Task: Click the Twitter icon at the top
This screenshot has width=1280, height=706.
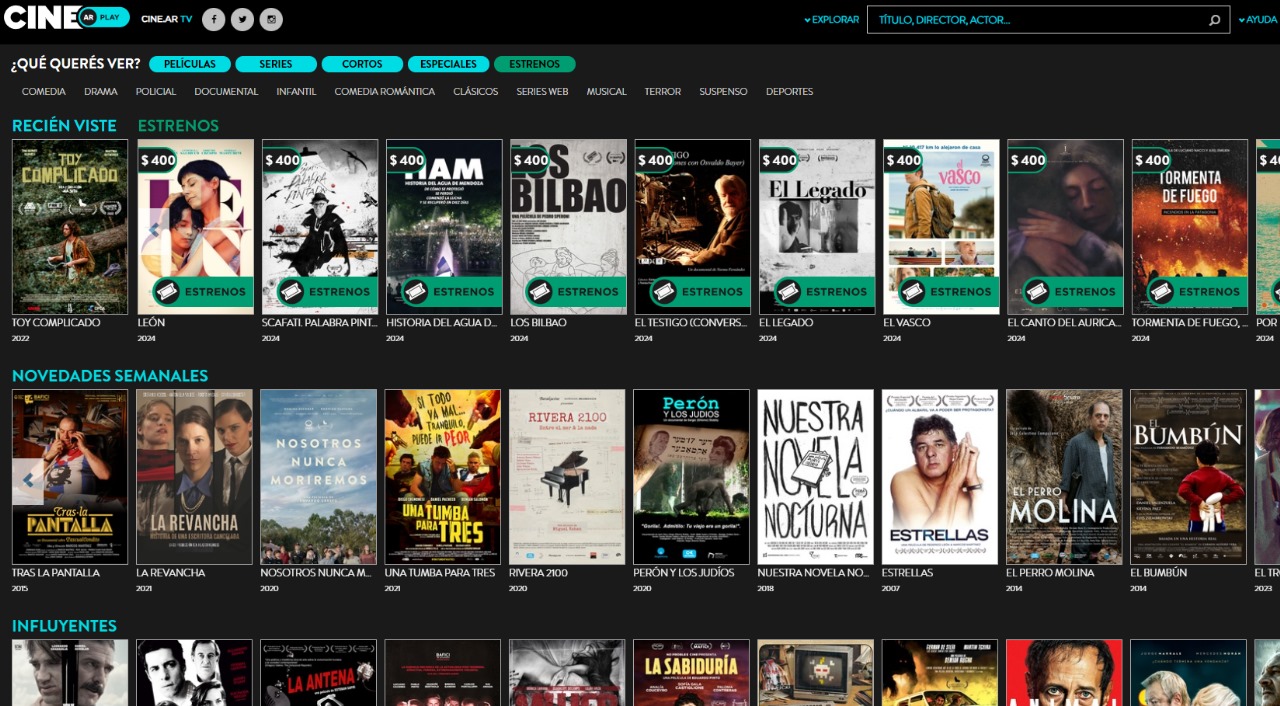Action: pos(241,19)
